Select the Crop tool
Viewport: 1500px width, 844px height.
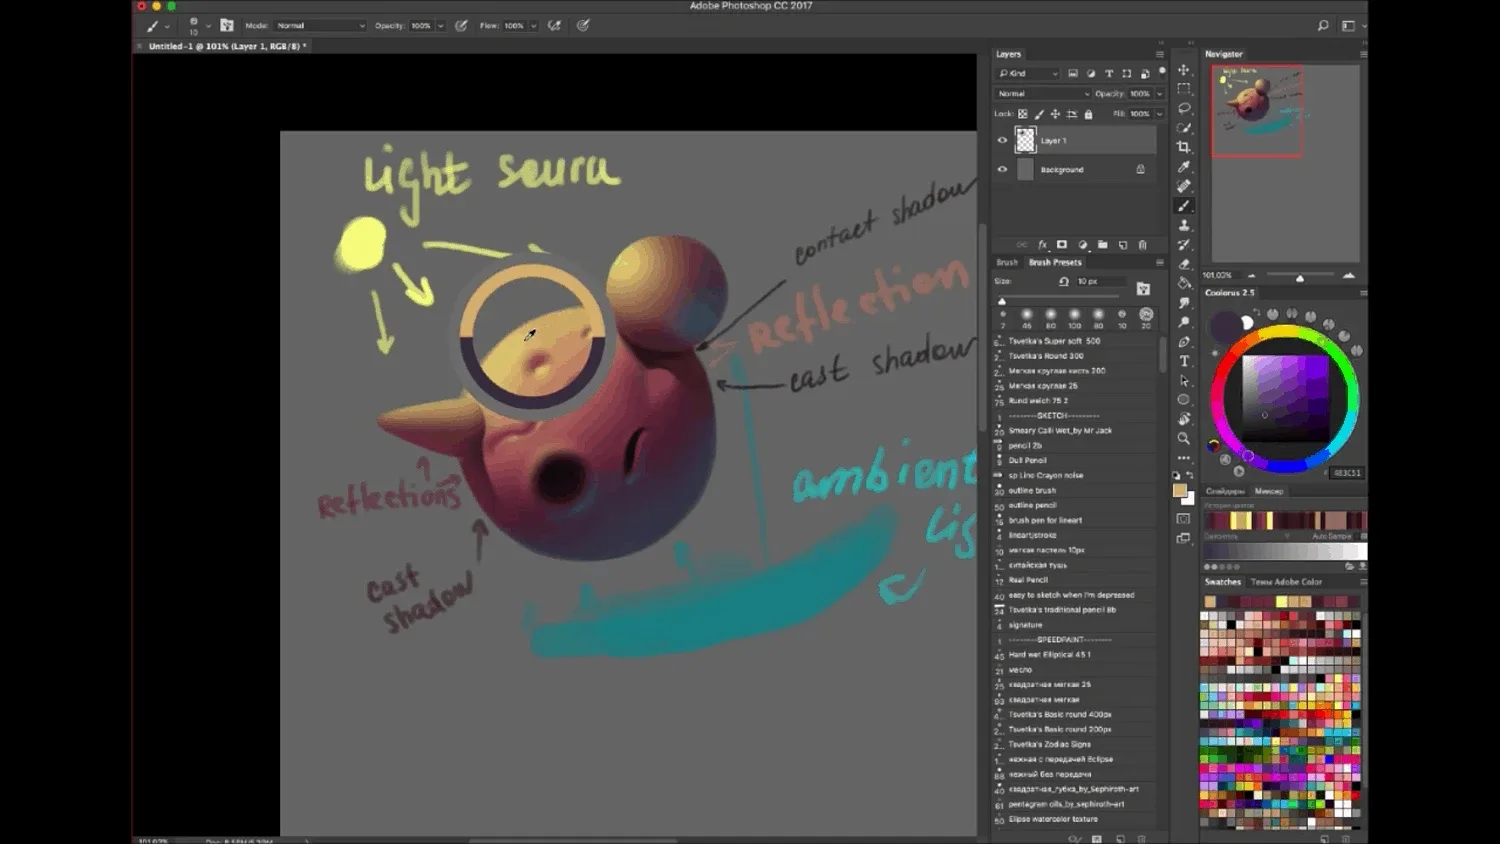(x=1184, y=147)
